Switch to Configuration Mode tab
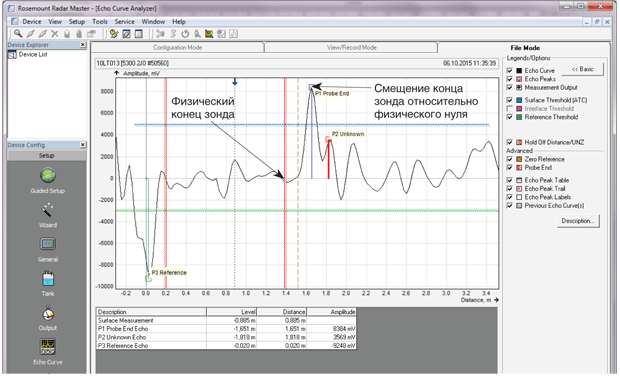The height and width of the screenshot is (377, 620). 178,47
